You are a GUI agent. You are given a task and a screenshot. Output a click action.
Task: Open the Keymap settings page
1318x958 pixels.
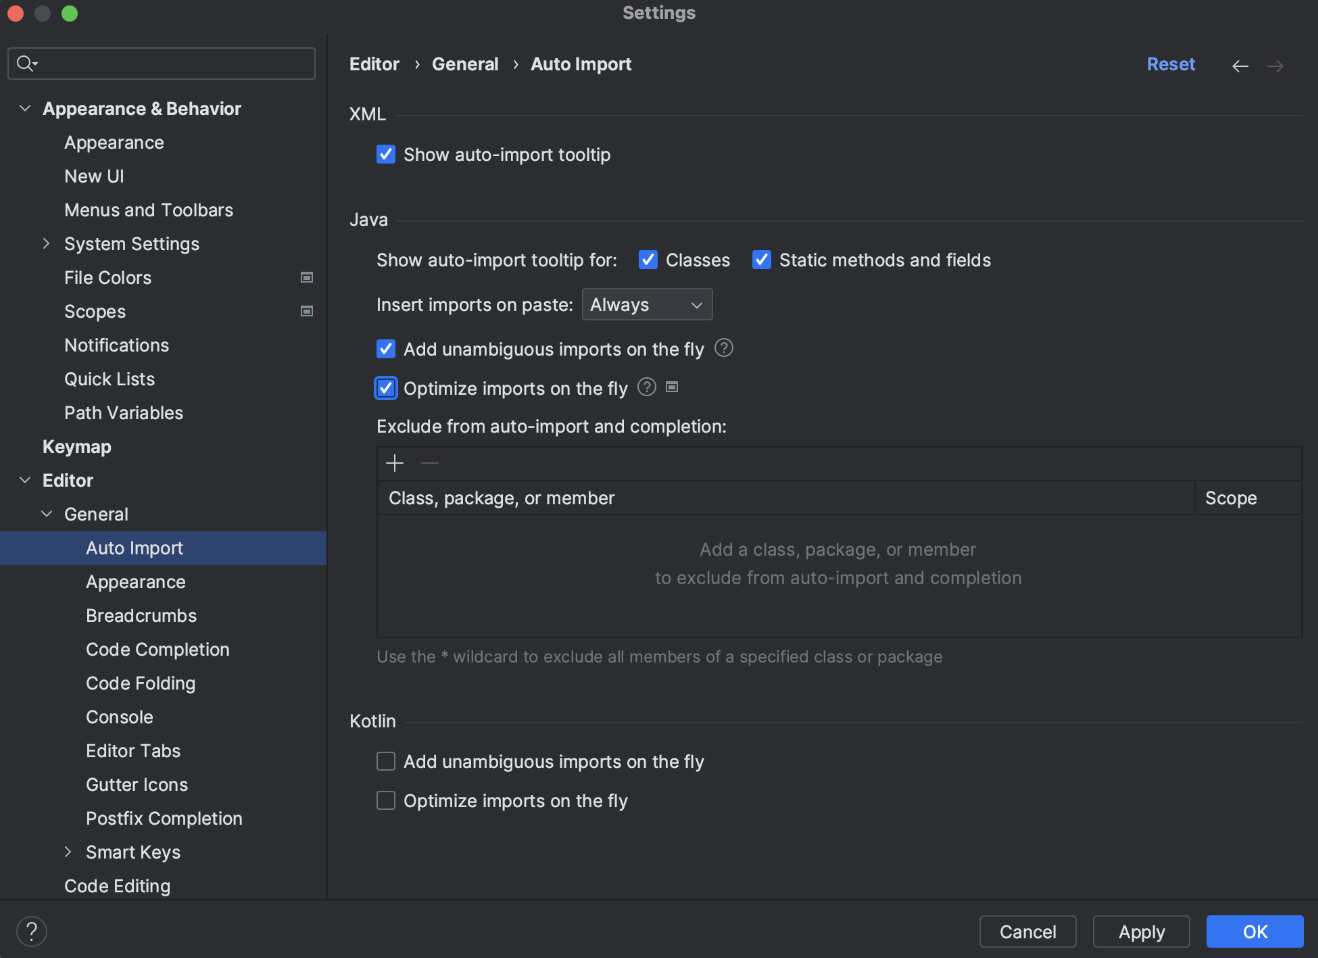point(77,447)
